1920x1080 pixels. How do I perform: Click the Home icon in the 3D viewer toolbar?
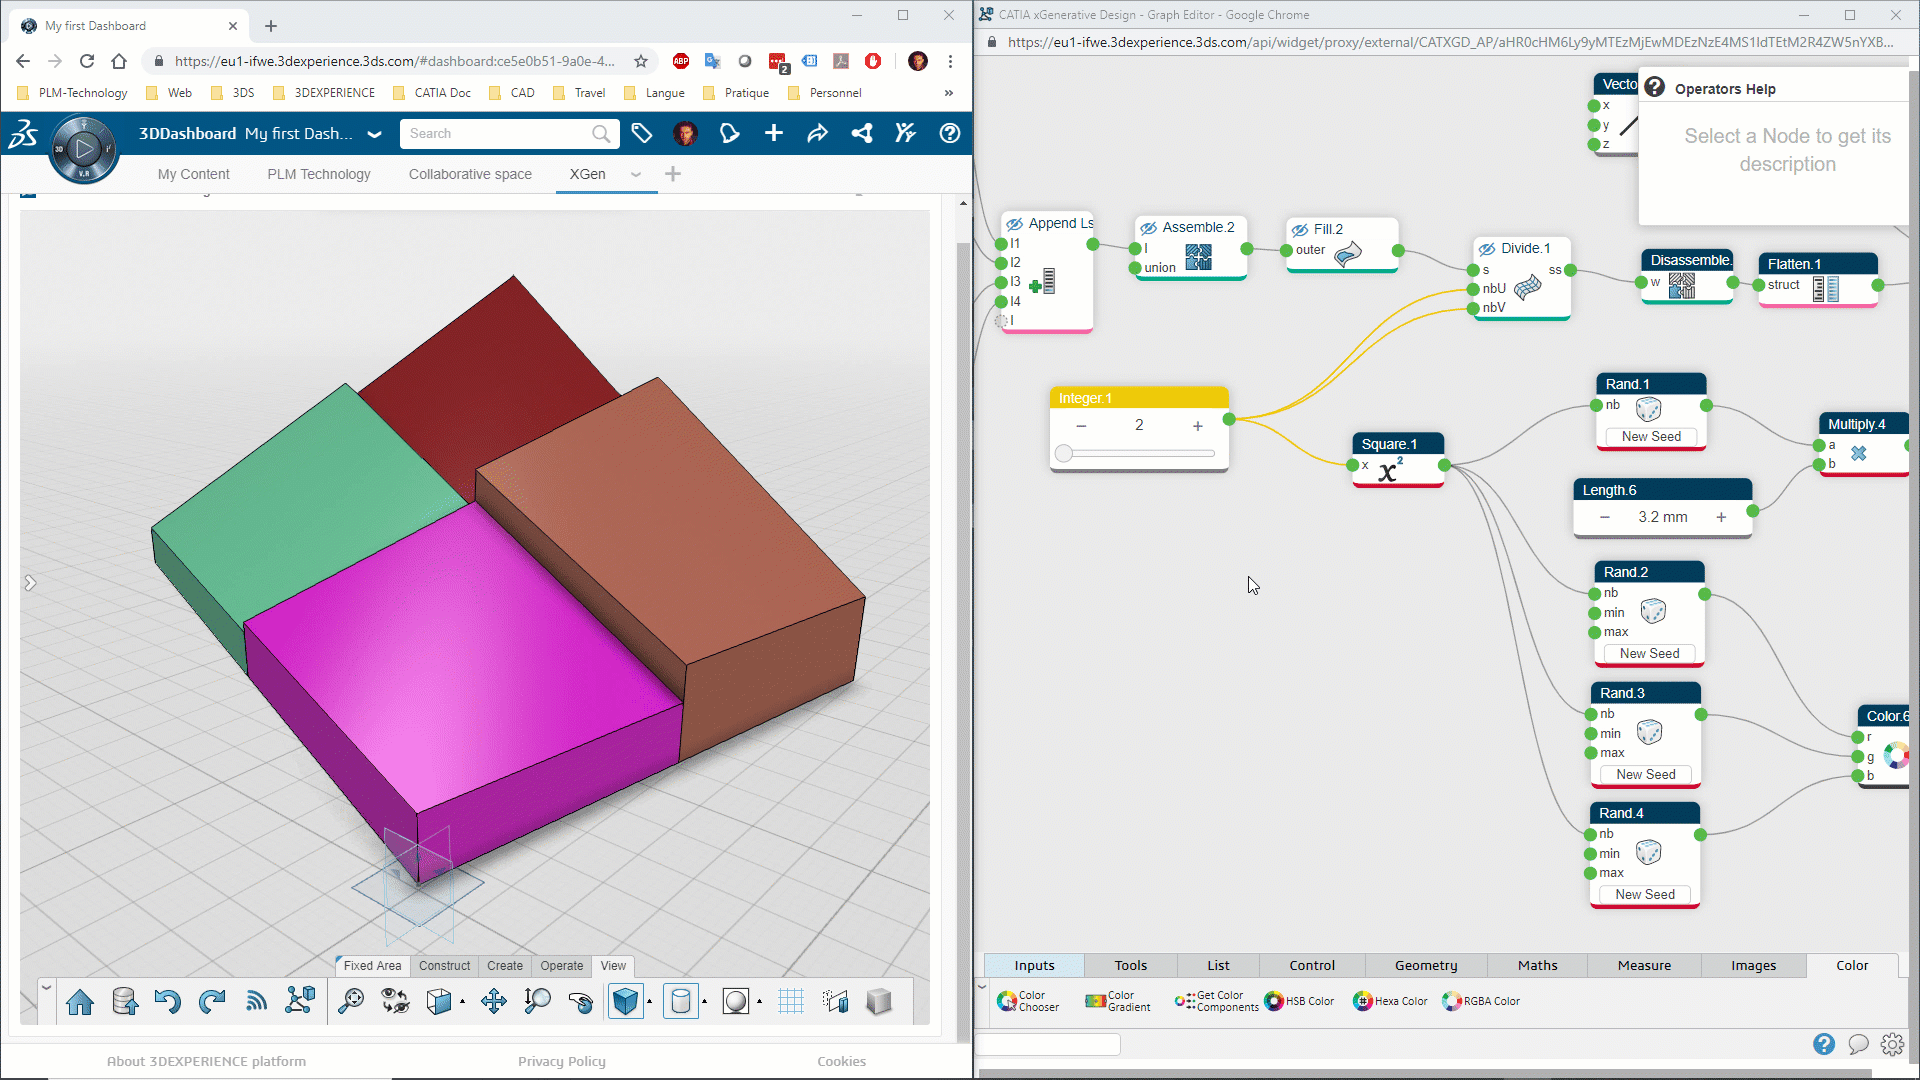pos(80,1001)
